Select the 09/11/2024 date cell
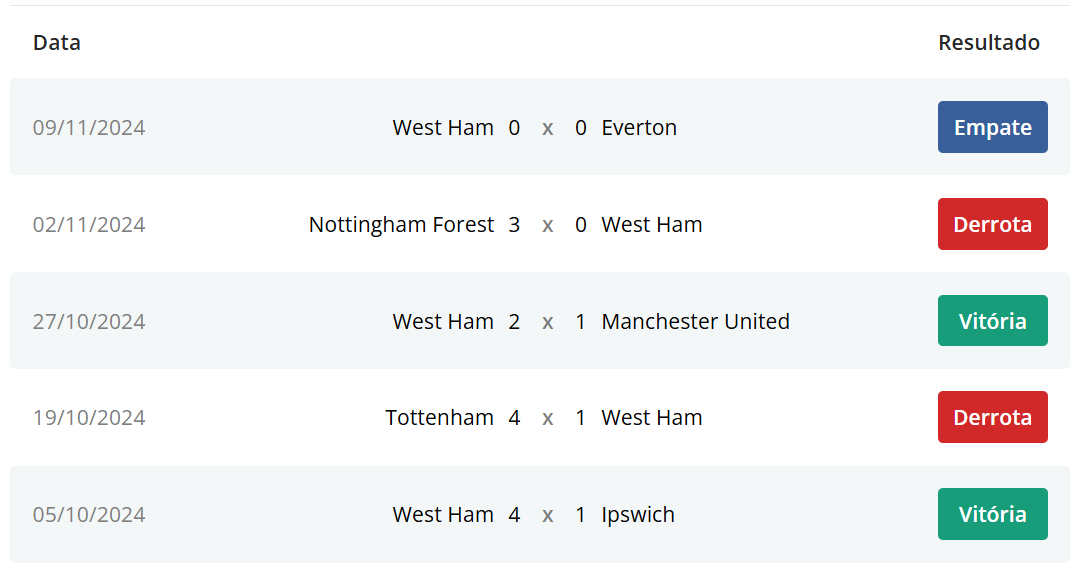 pos(89,128)
